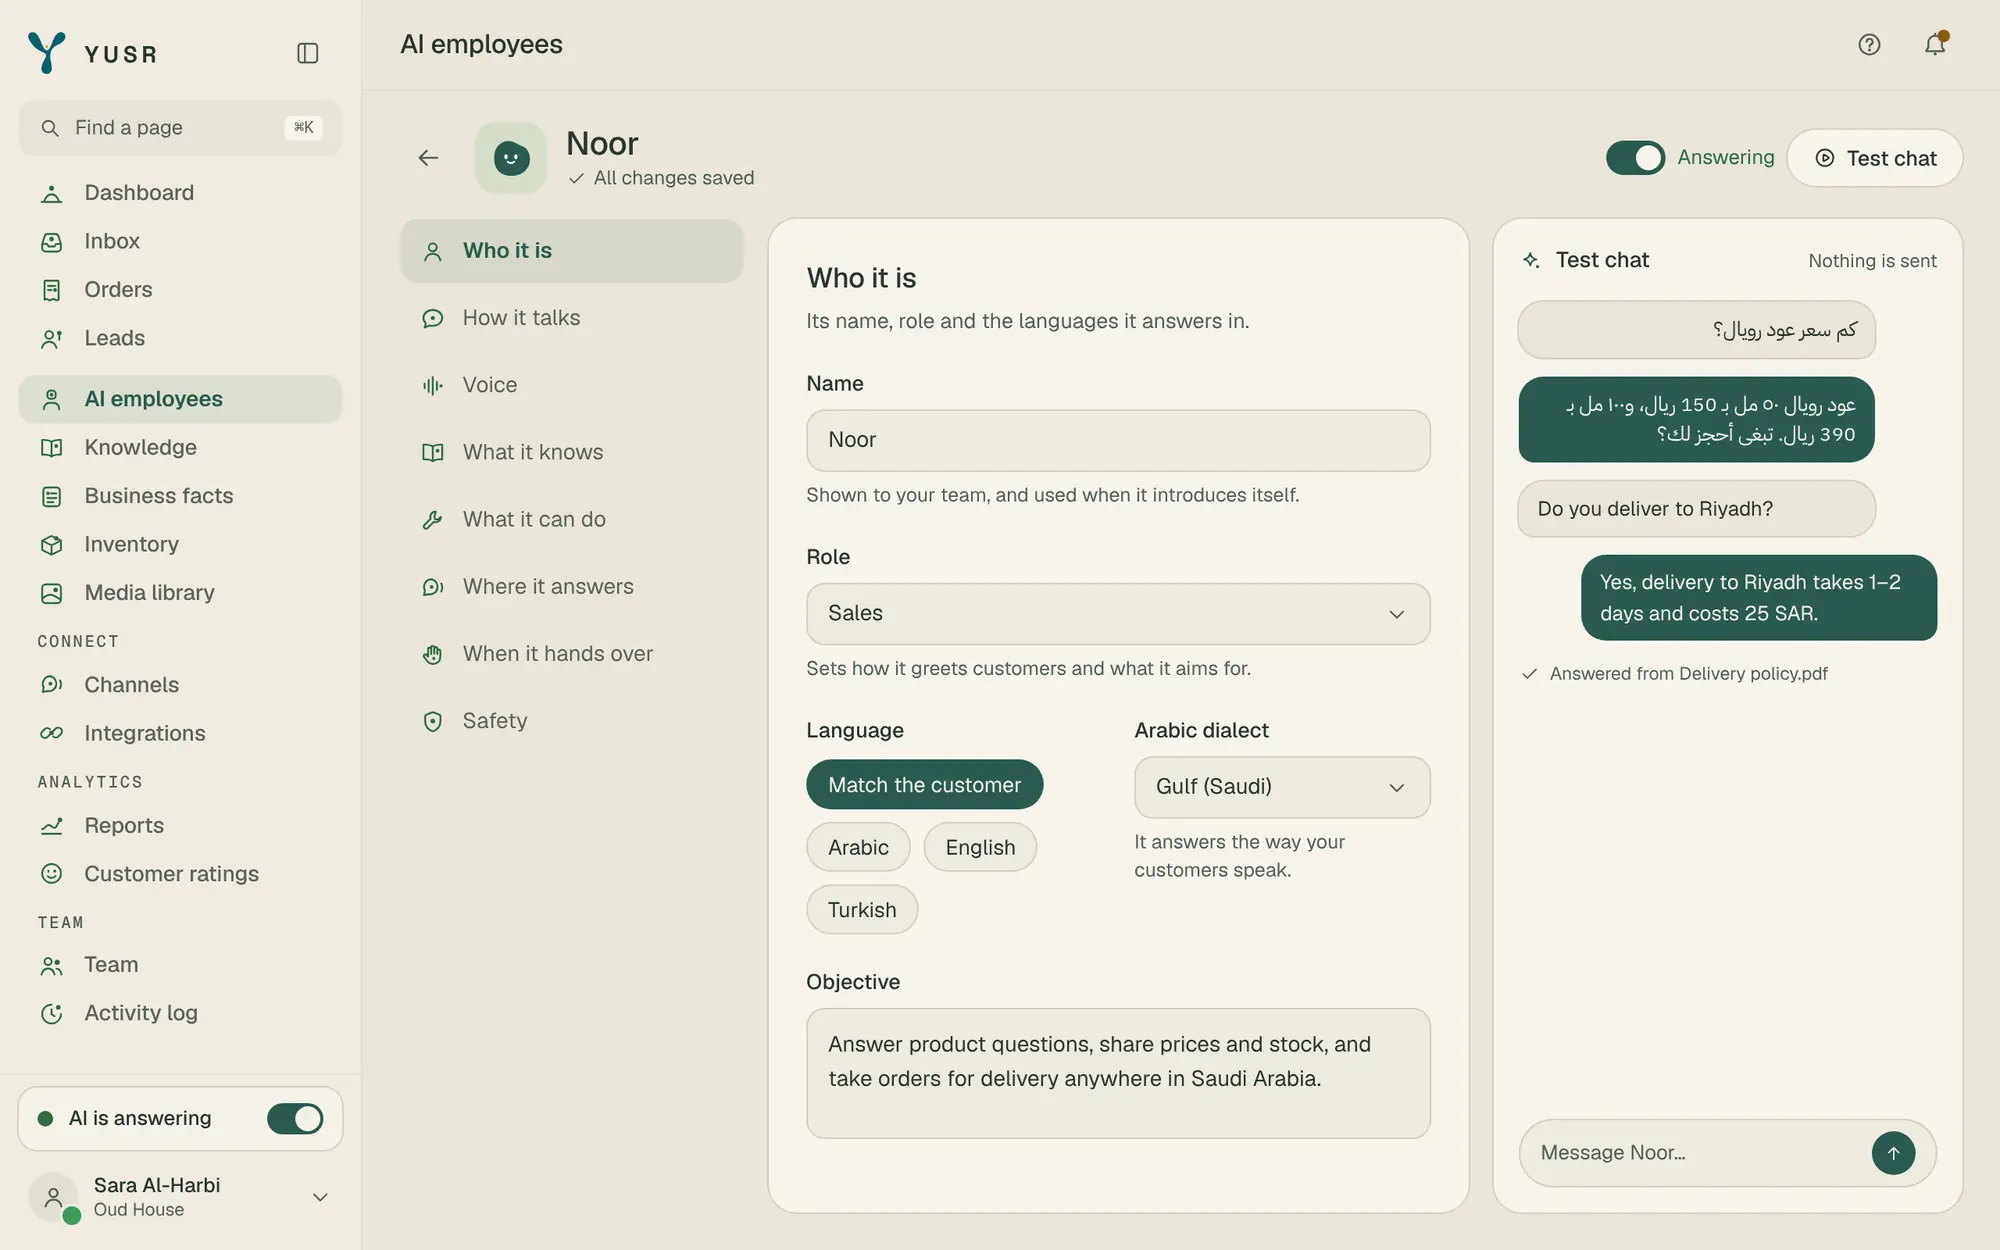
Task: Open Customer ratings
Action: coord(180,874)
